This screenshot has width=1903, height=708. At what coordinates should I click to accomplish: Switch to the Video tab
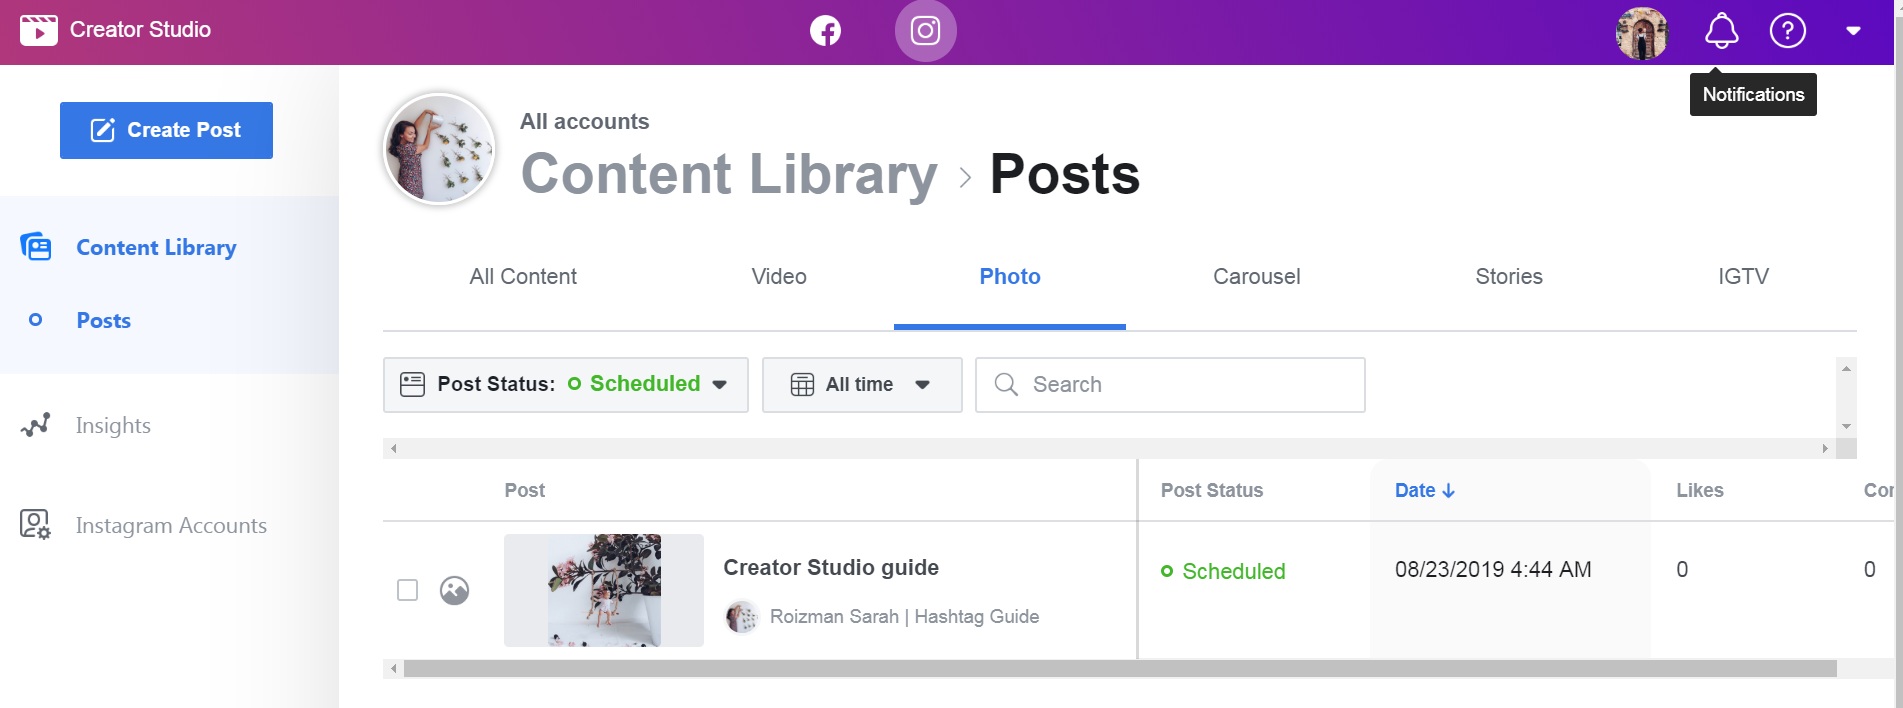click(x=779, y=277)
